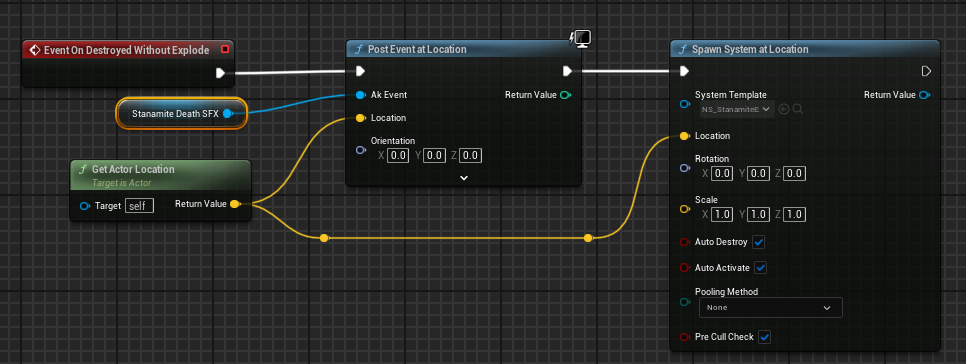Click the Auto Activate input pin
The width and height of the screenshot is (966, 364).
pyautogui.click(x=684, y=268)
